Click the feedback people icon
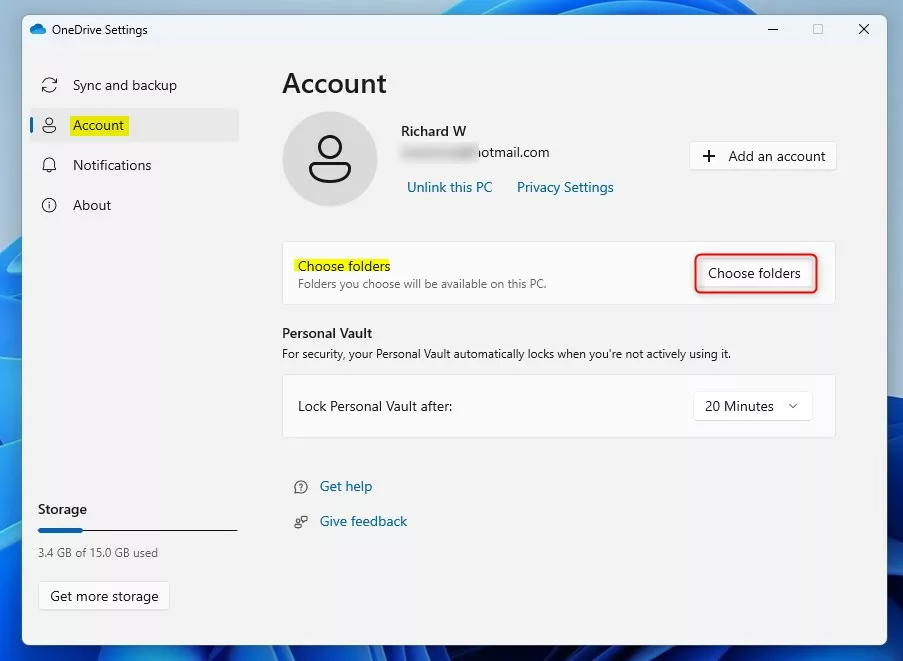Viewport: 903px width, 661px height. [301, 522]
